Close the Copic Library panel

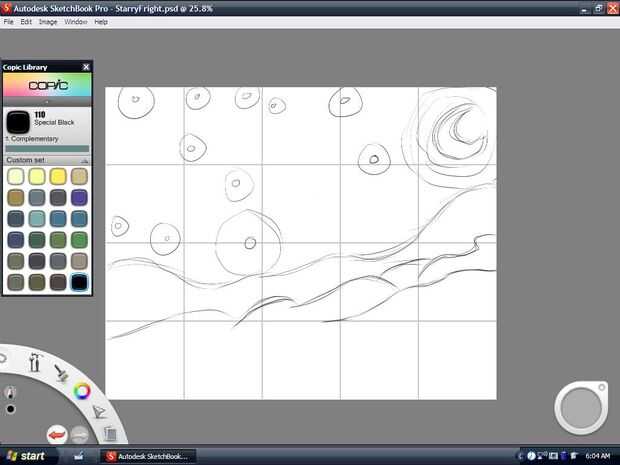click(86, 67)
